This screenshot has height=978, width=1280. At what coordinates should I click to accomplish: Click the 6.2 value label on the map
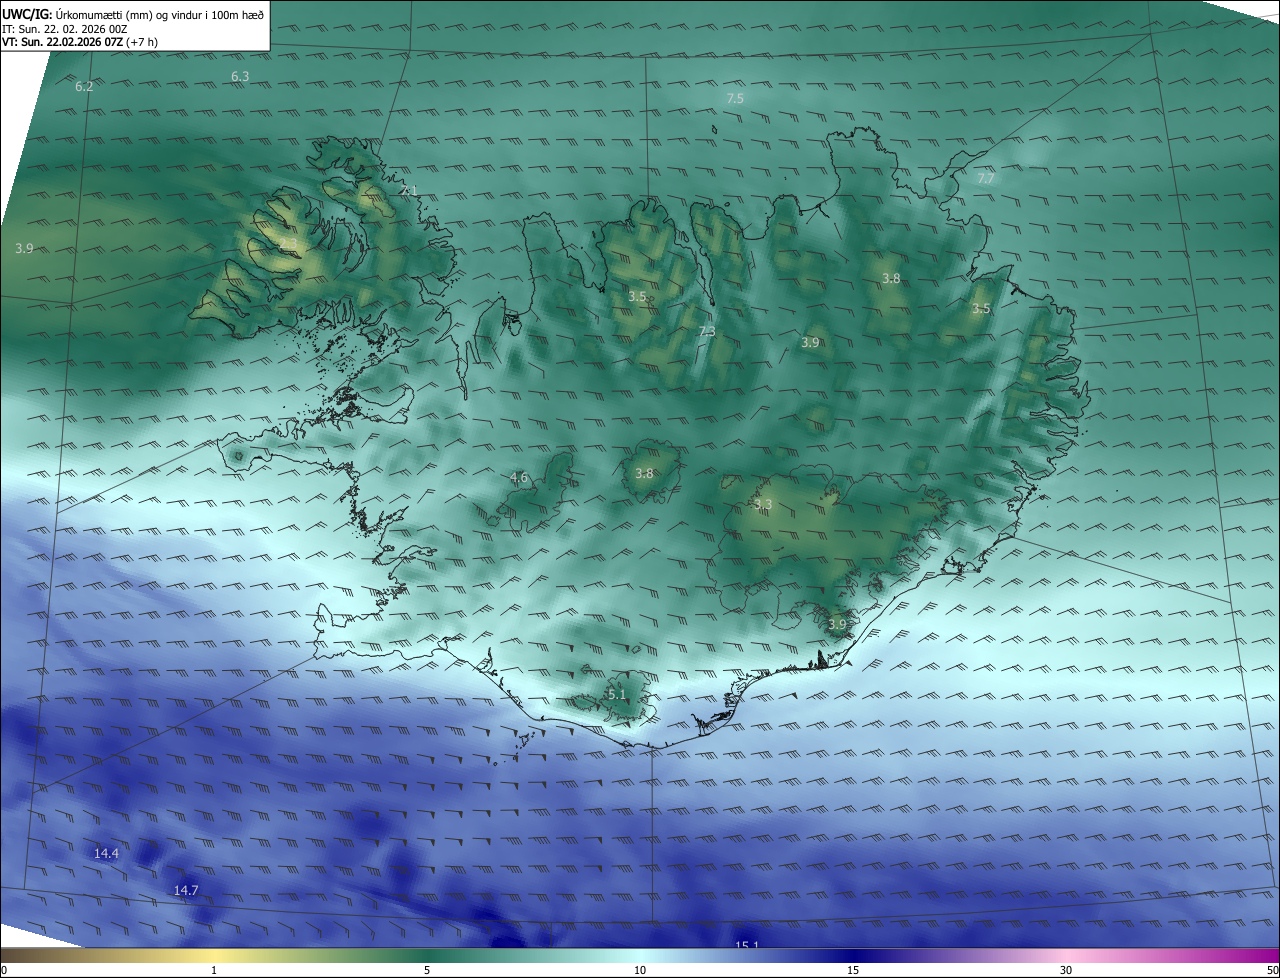[x=84, y=87]
